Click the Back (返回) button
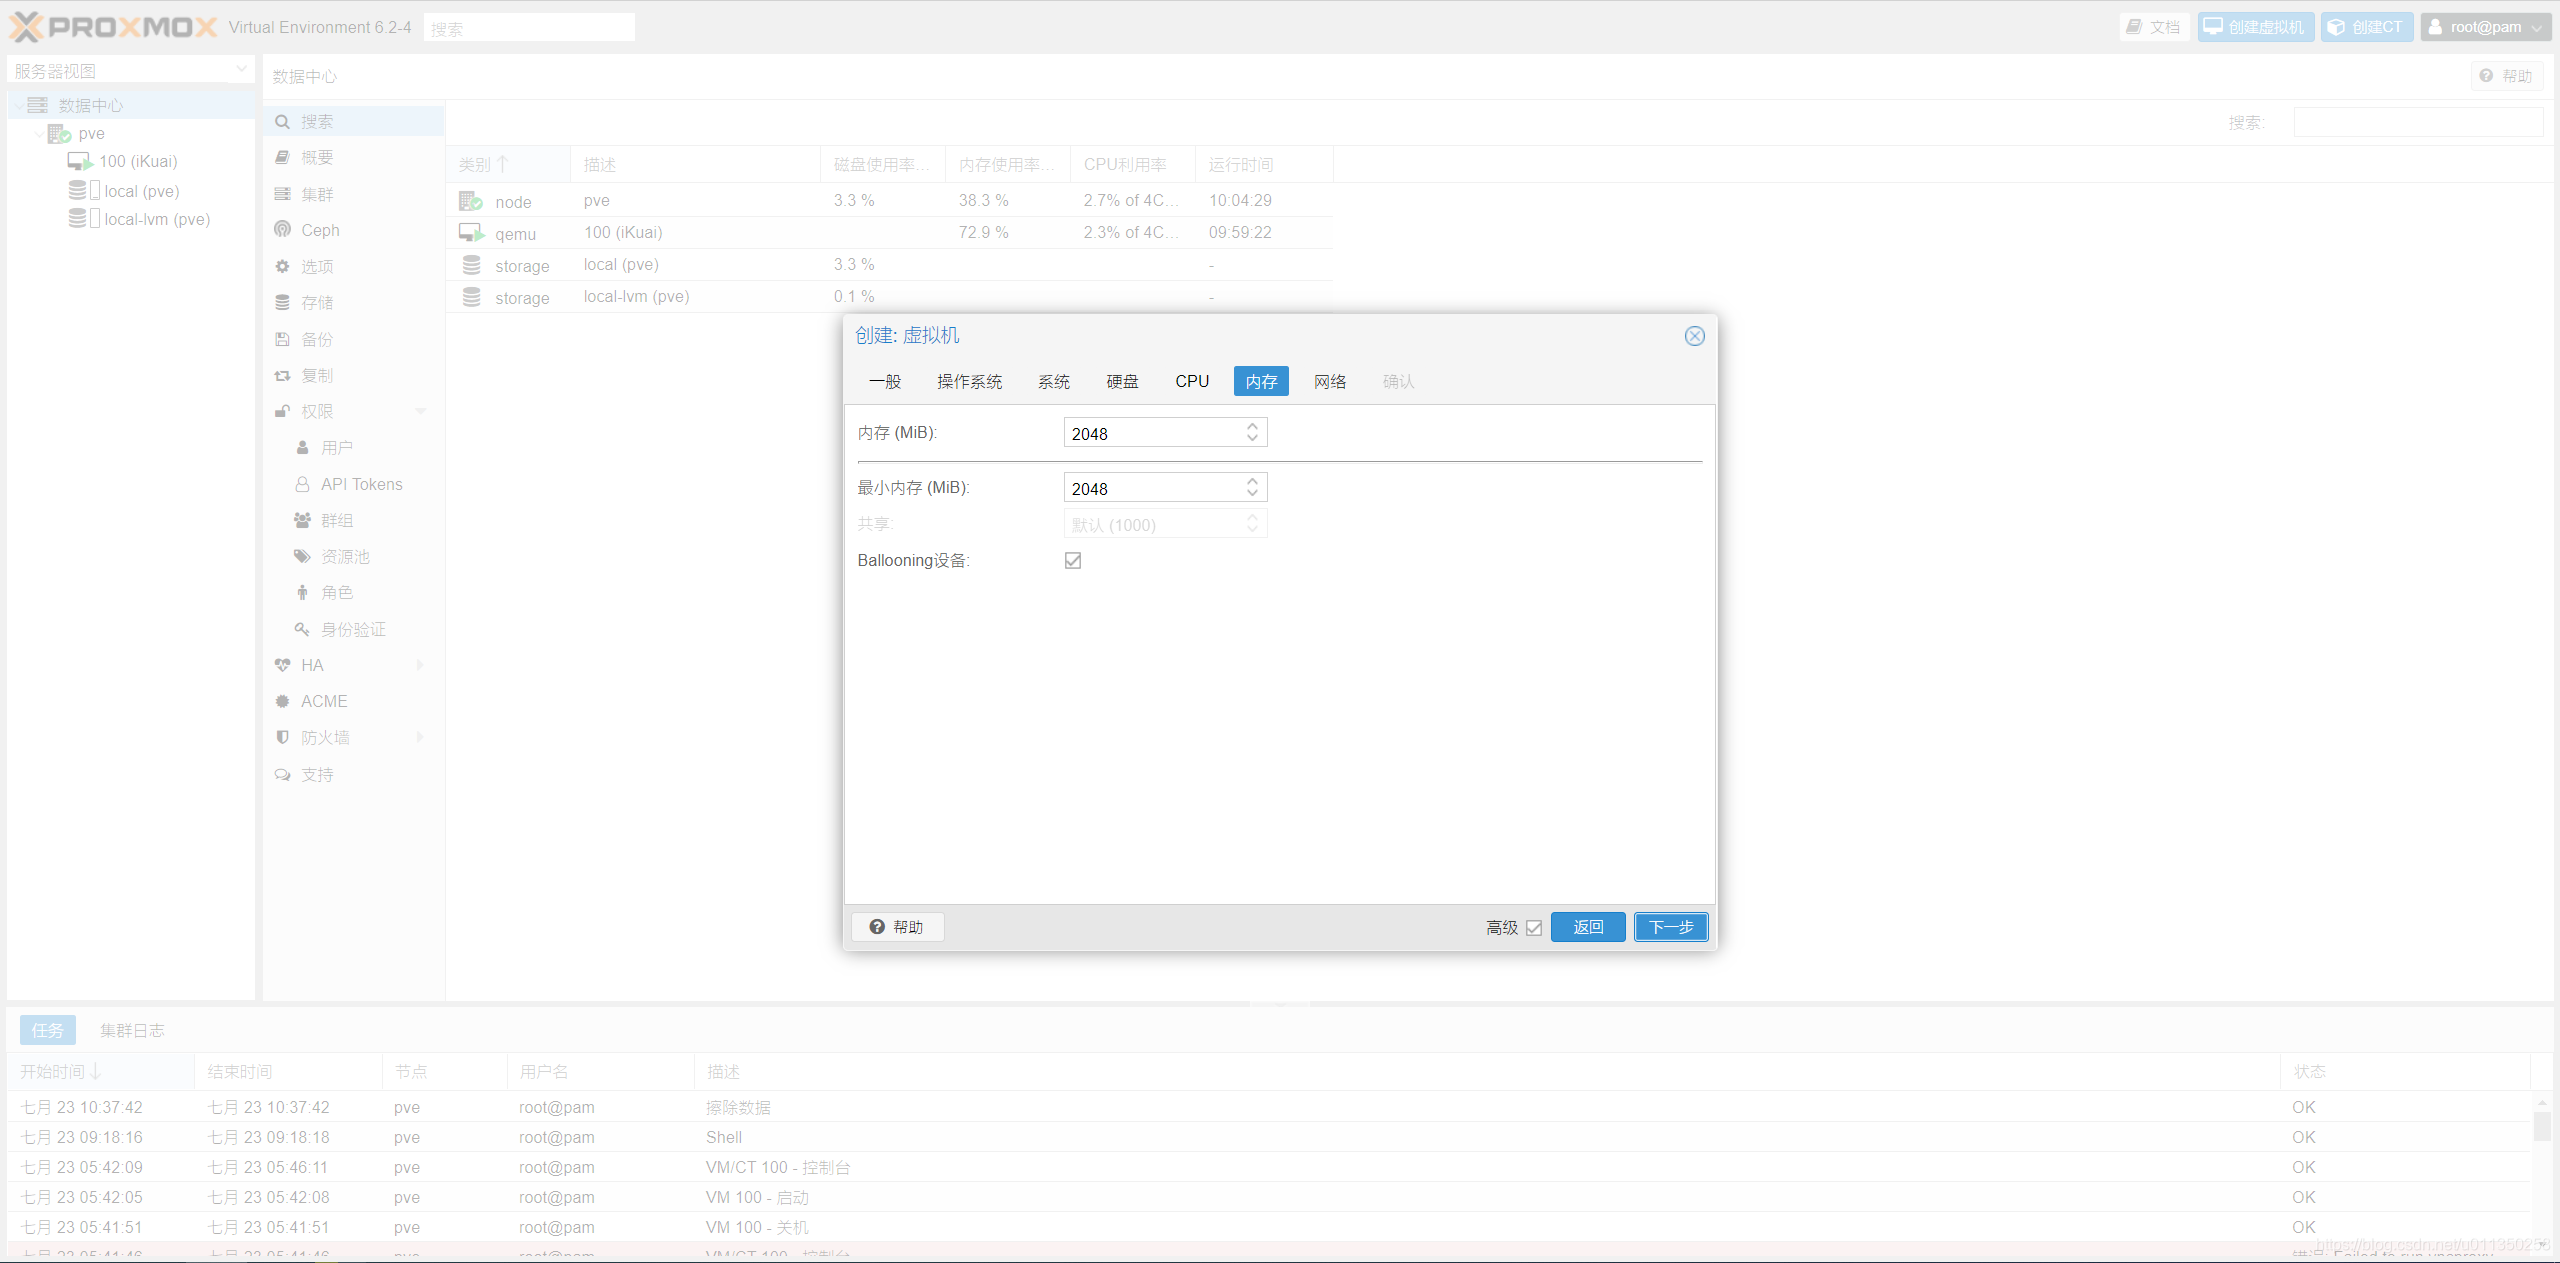Viewport: 2560px width, 1263px height. click(1587, 927)
